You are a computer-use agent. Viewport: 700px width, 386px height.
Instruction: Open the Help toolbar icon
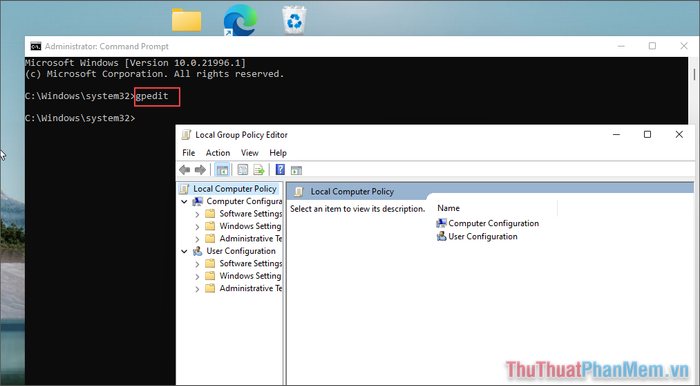pos(280,170)
